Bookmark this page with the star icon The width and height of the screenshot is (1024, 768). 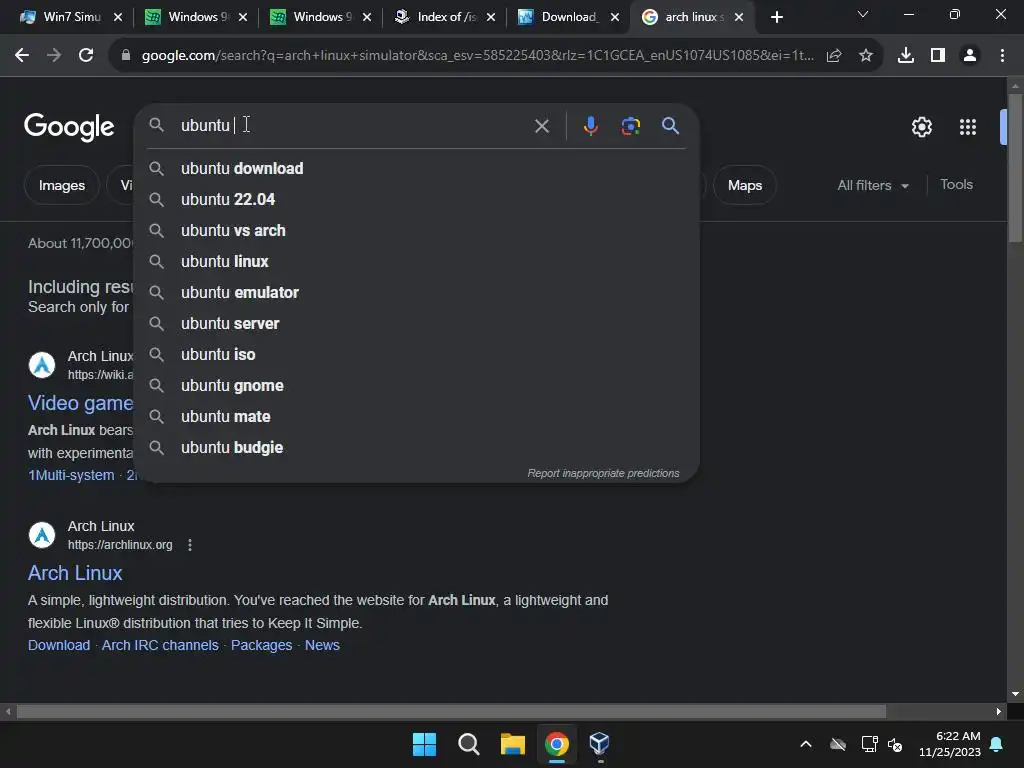coord(866,56)
